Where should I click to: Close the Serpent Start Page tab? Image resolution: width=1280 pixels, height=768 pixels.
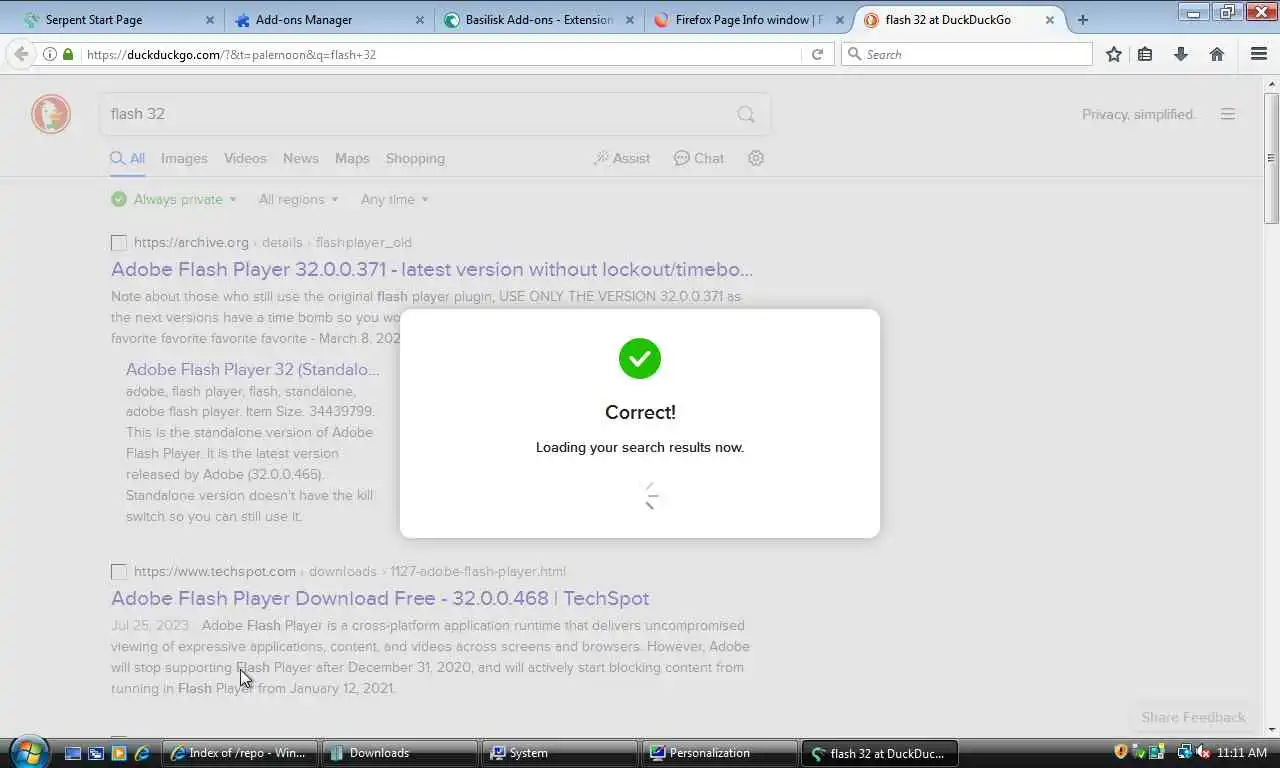tap(210, 20)
